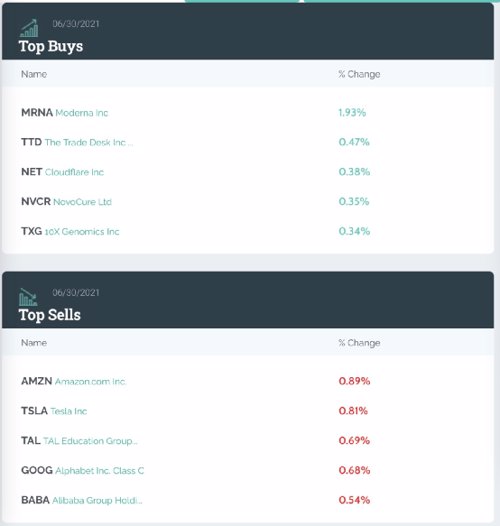
Task: Open BABA Alibaba Group Holding link
Action: pyautogui.click(x=82, y=500)
